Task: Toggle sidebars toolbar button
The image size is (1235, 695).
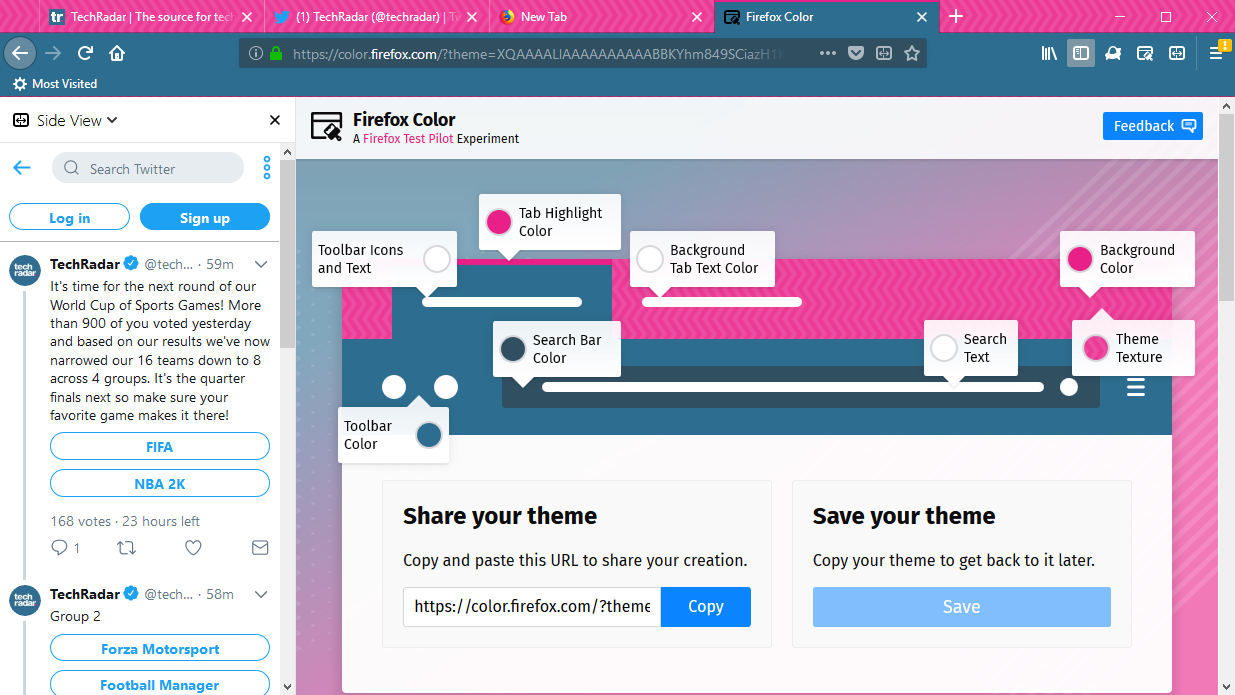Action: 1080,53
